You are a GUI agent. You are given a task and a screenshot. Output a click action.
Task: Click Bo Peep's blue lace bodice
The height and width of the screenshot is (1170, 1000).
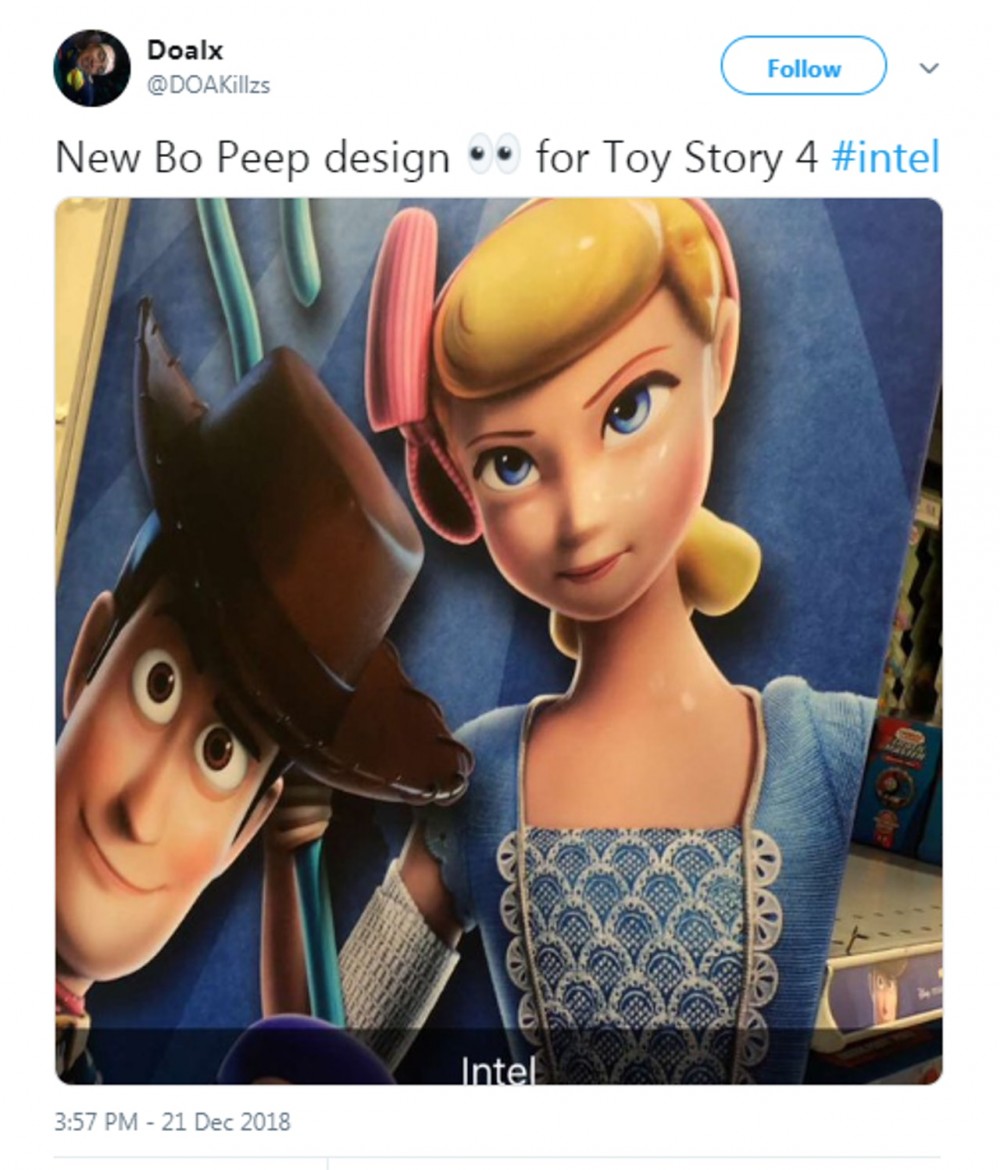(634, 933)
